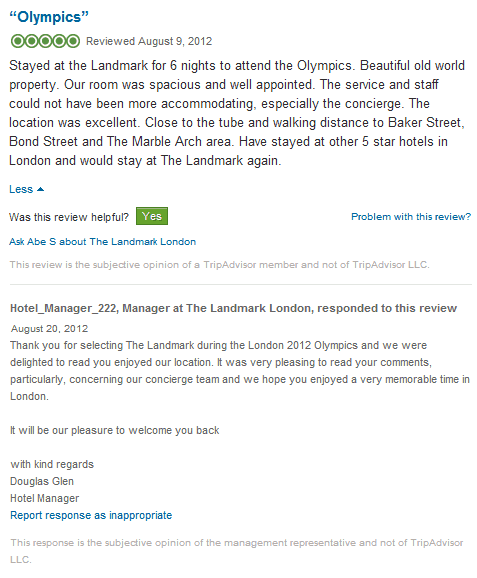Click the first green rating bubble

click(x=17, y=41)
